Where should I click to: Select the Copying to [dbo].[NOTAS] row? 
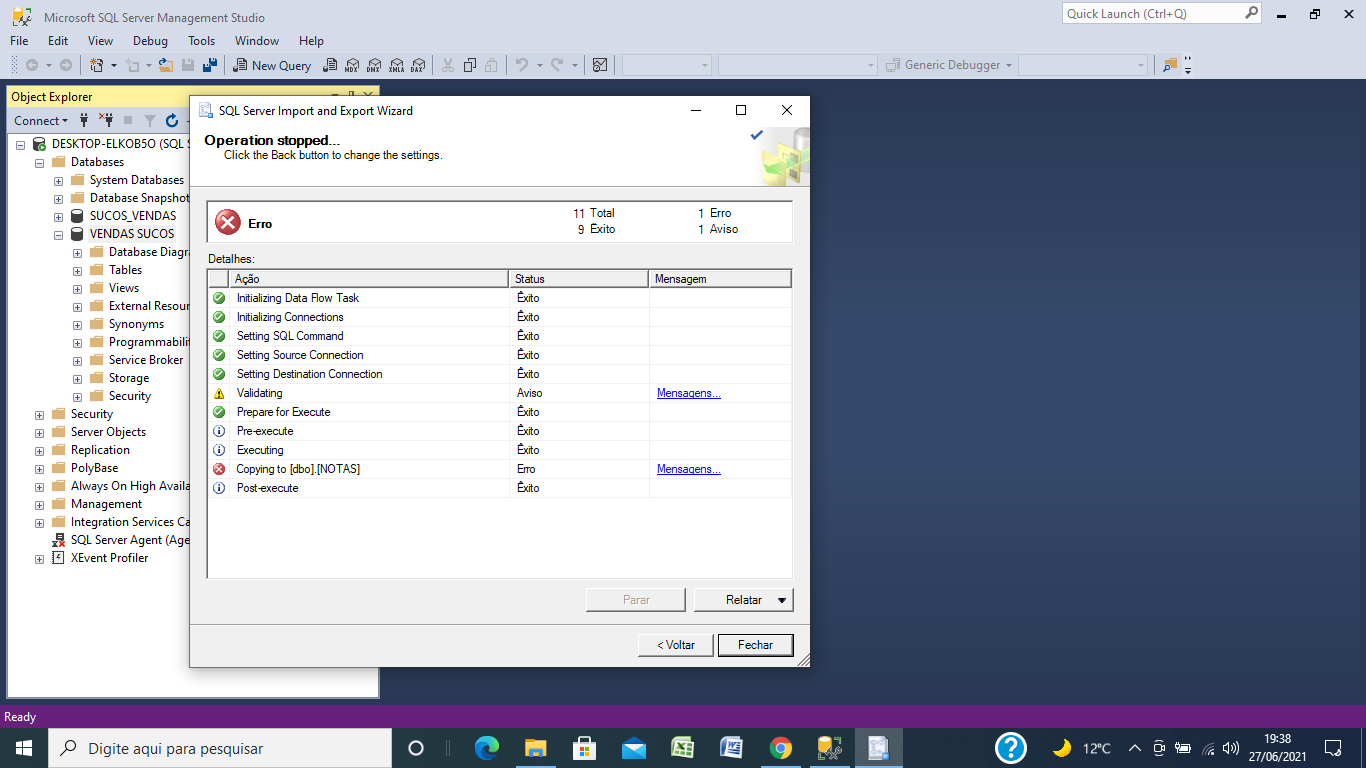point(499,469)
